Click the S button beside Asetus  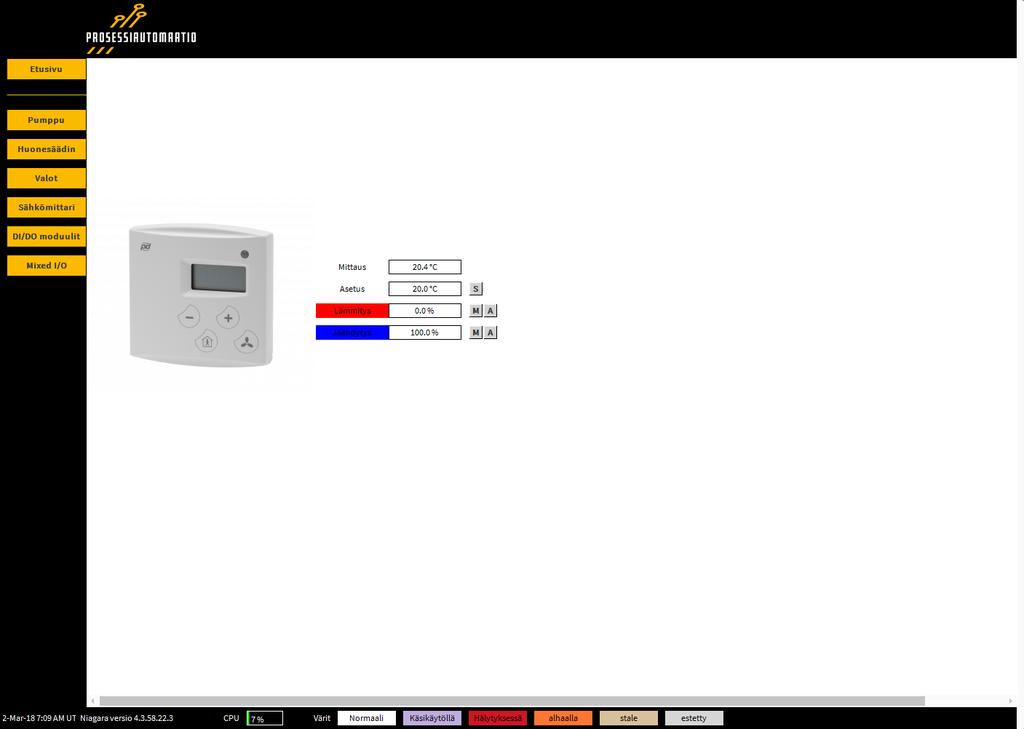[475, 289]
